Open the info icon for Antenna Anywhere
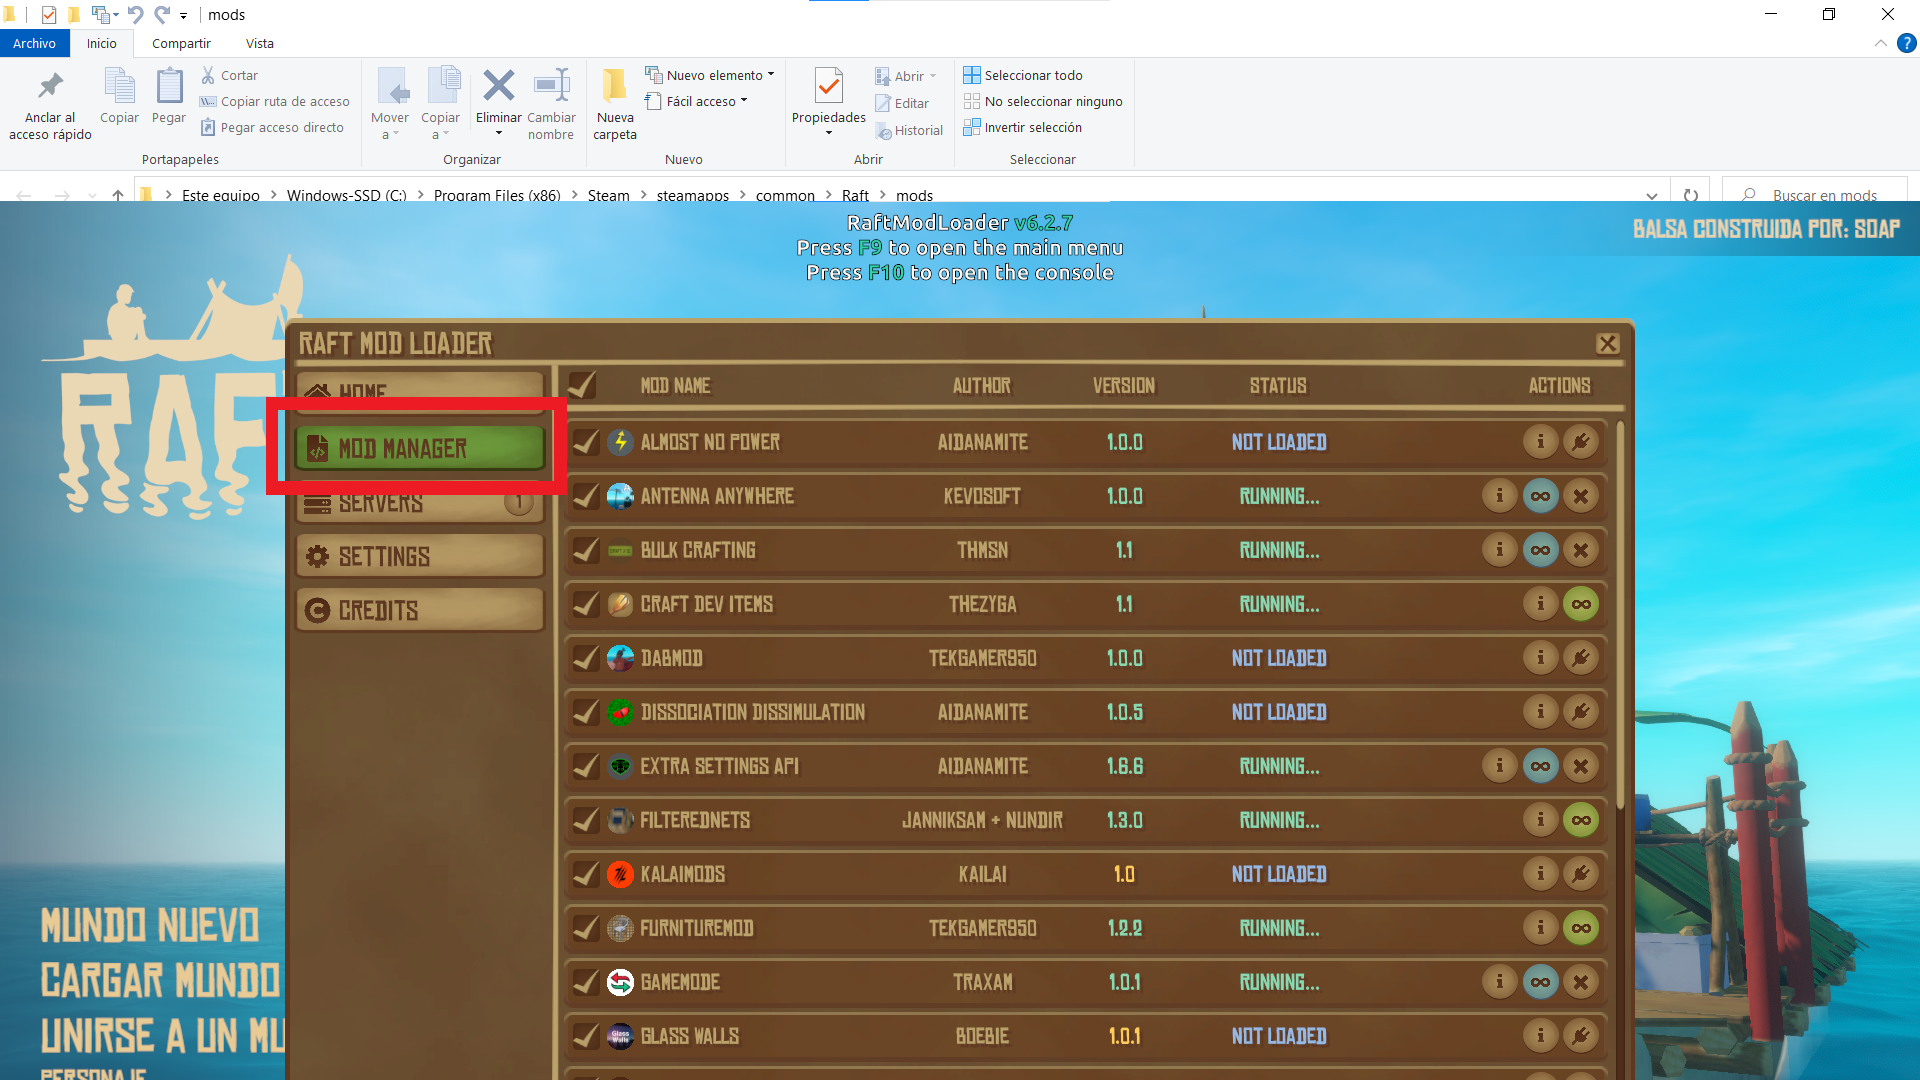This screenshot has width=1920, height=1080. (1499, 496)
